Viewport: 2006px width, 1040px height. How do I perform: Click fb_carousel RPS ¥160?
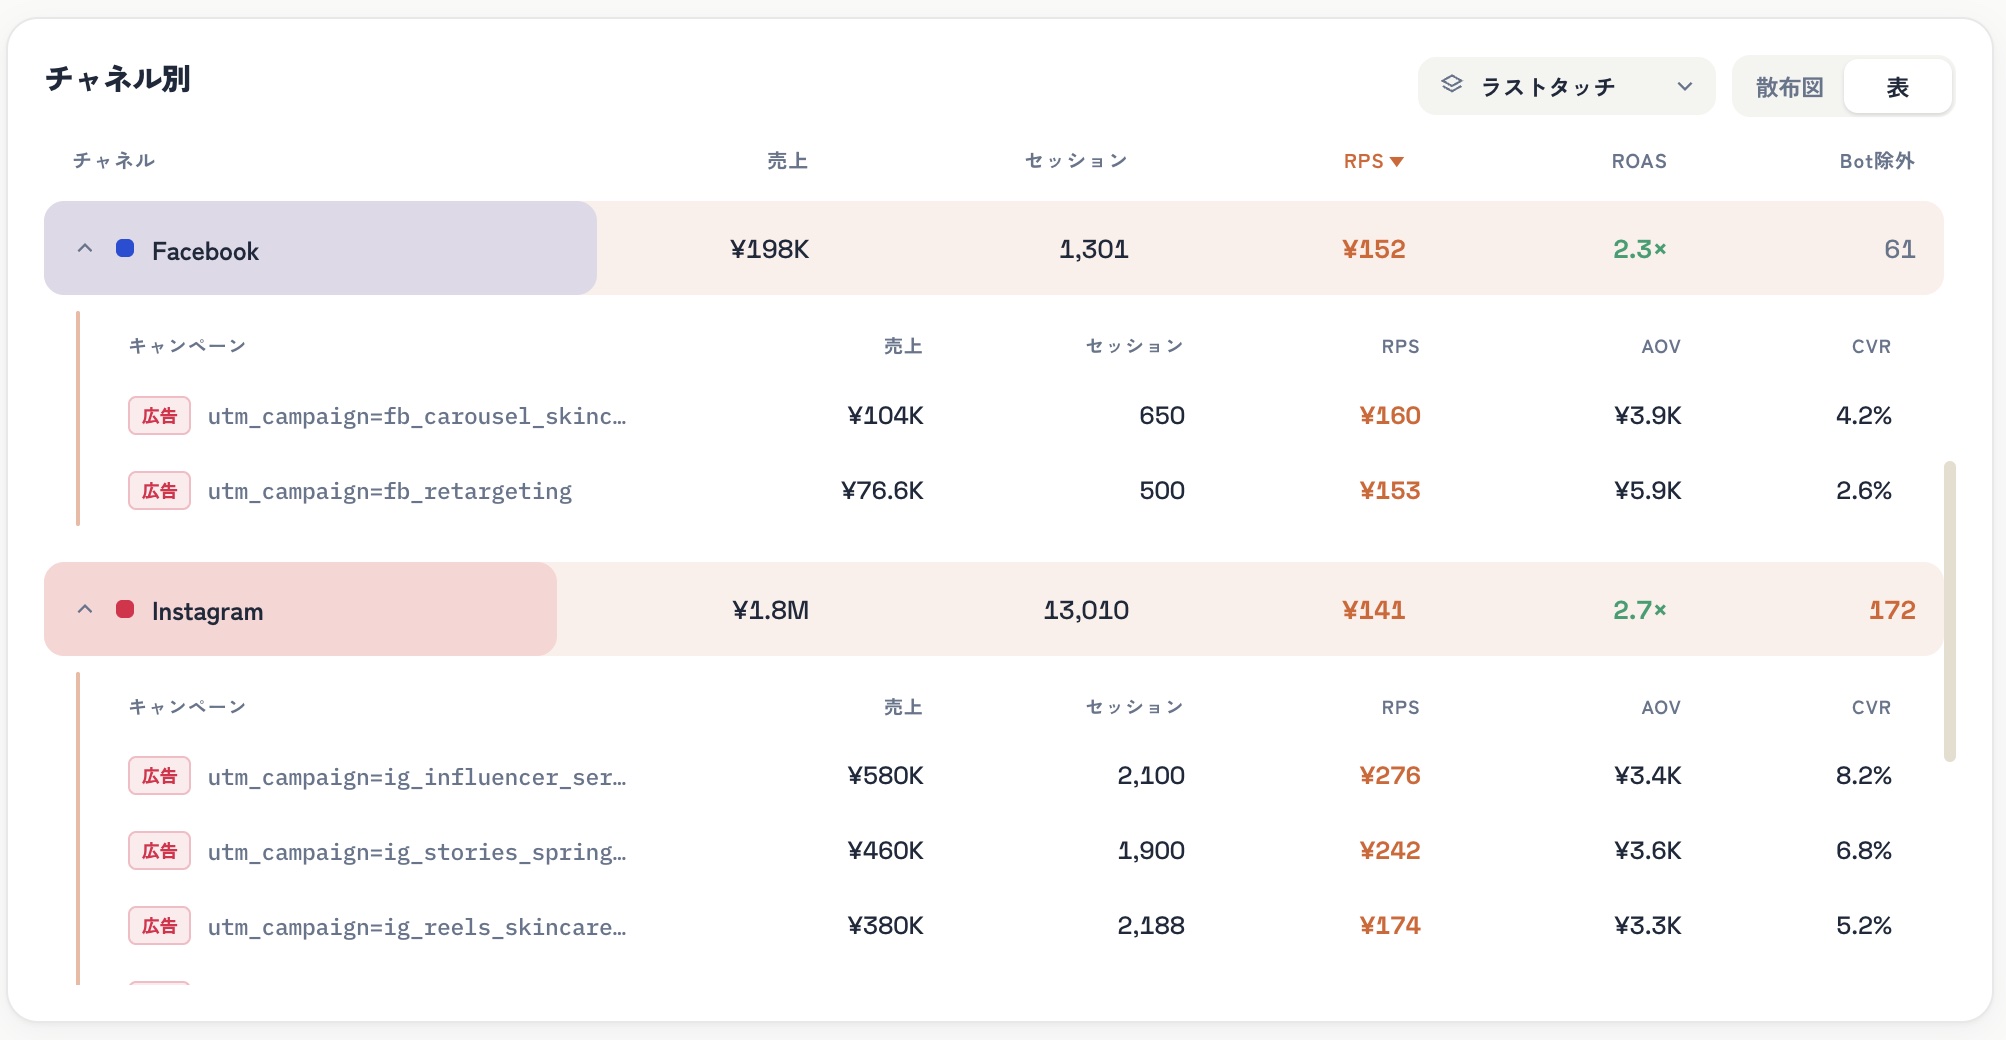pos(1390,415)
